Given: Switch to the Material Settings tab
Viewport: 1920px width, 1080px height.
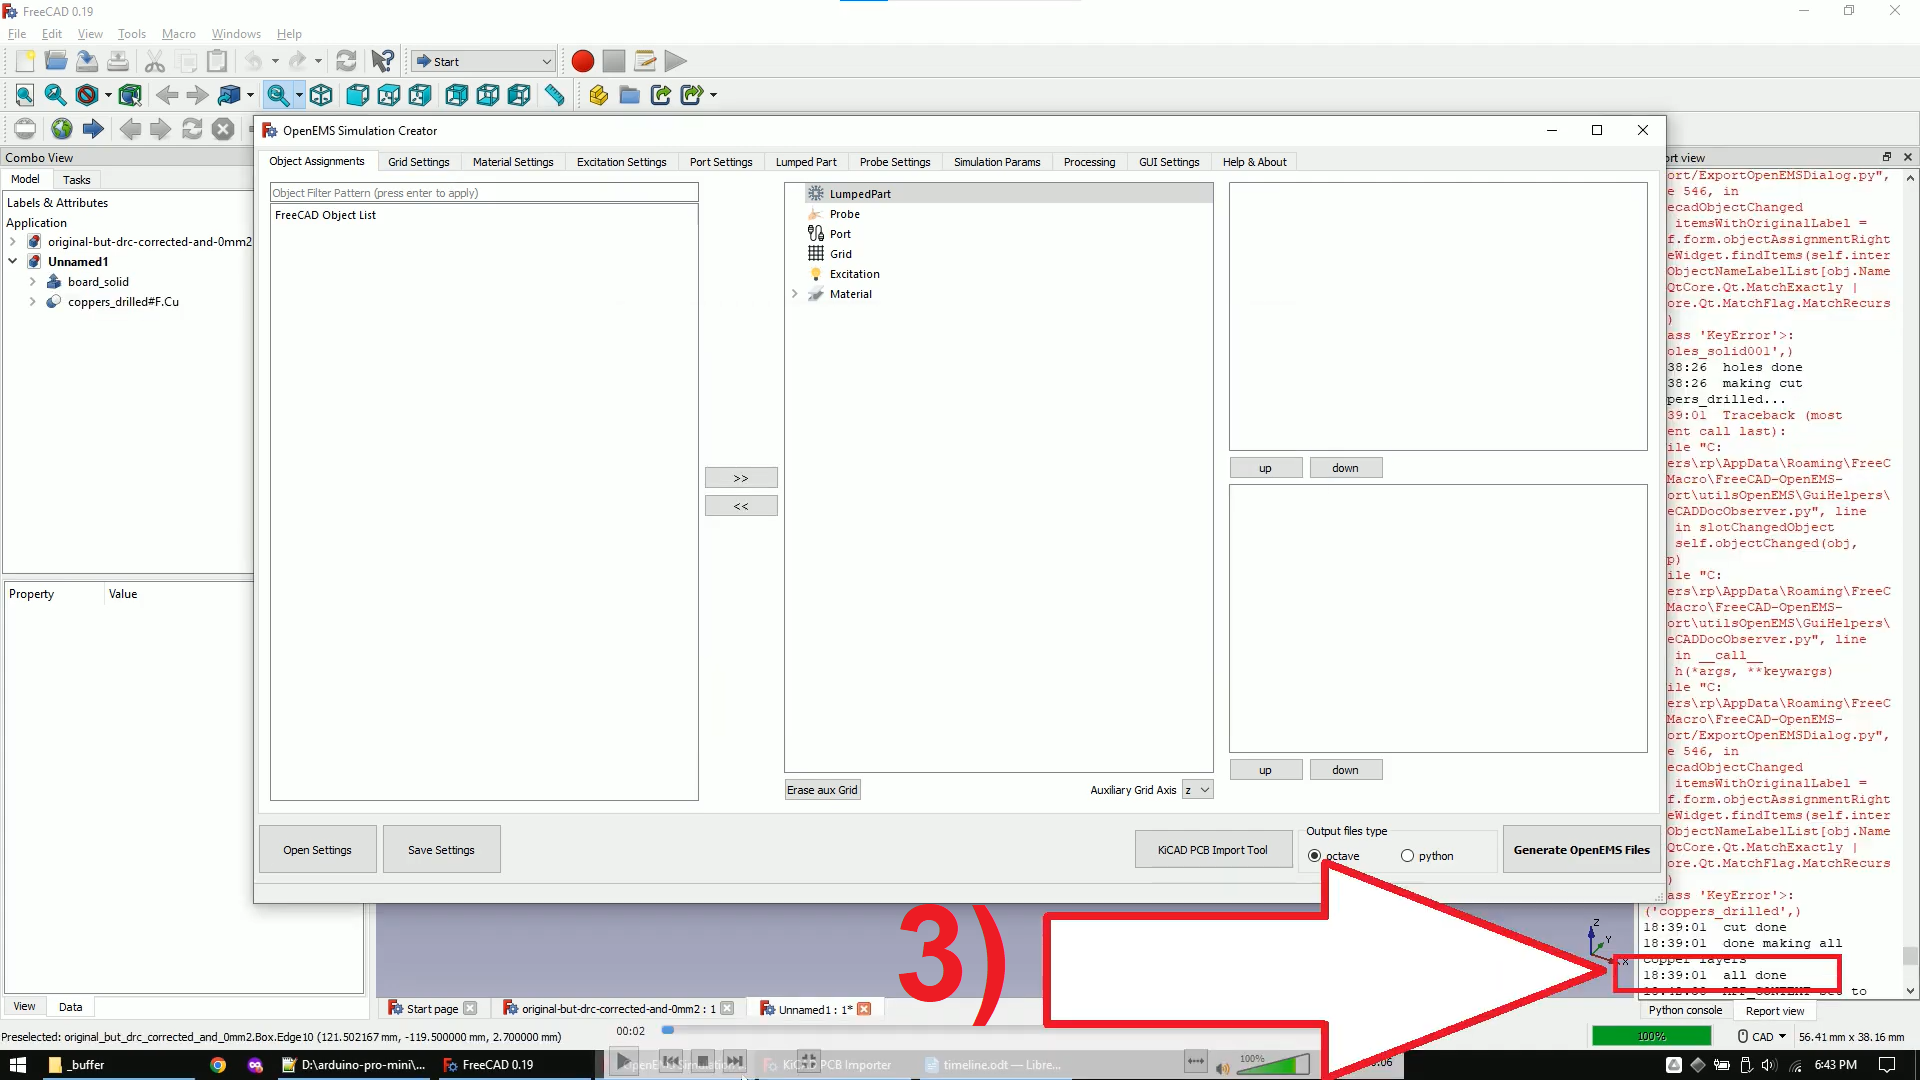Looking at the screenshot, I should [x=513, y=162].
